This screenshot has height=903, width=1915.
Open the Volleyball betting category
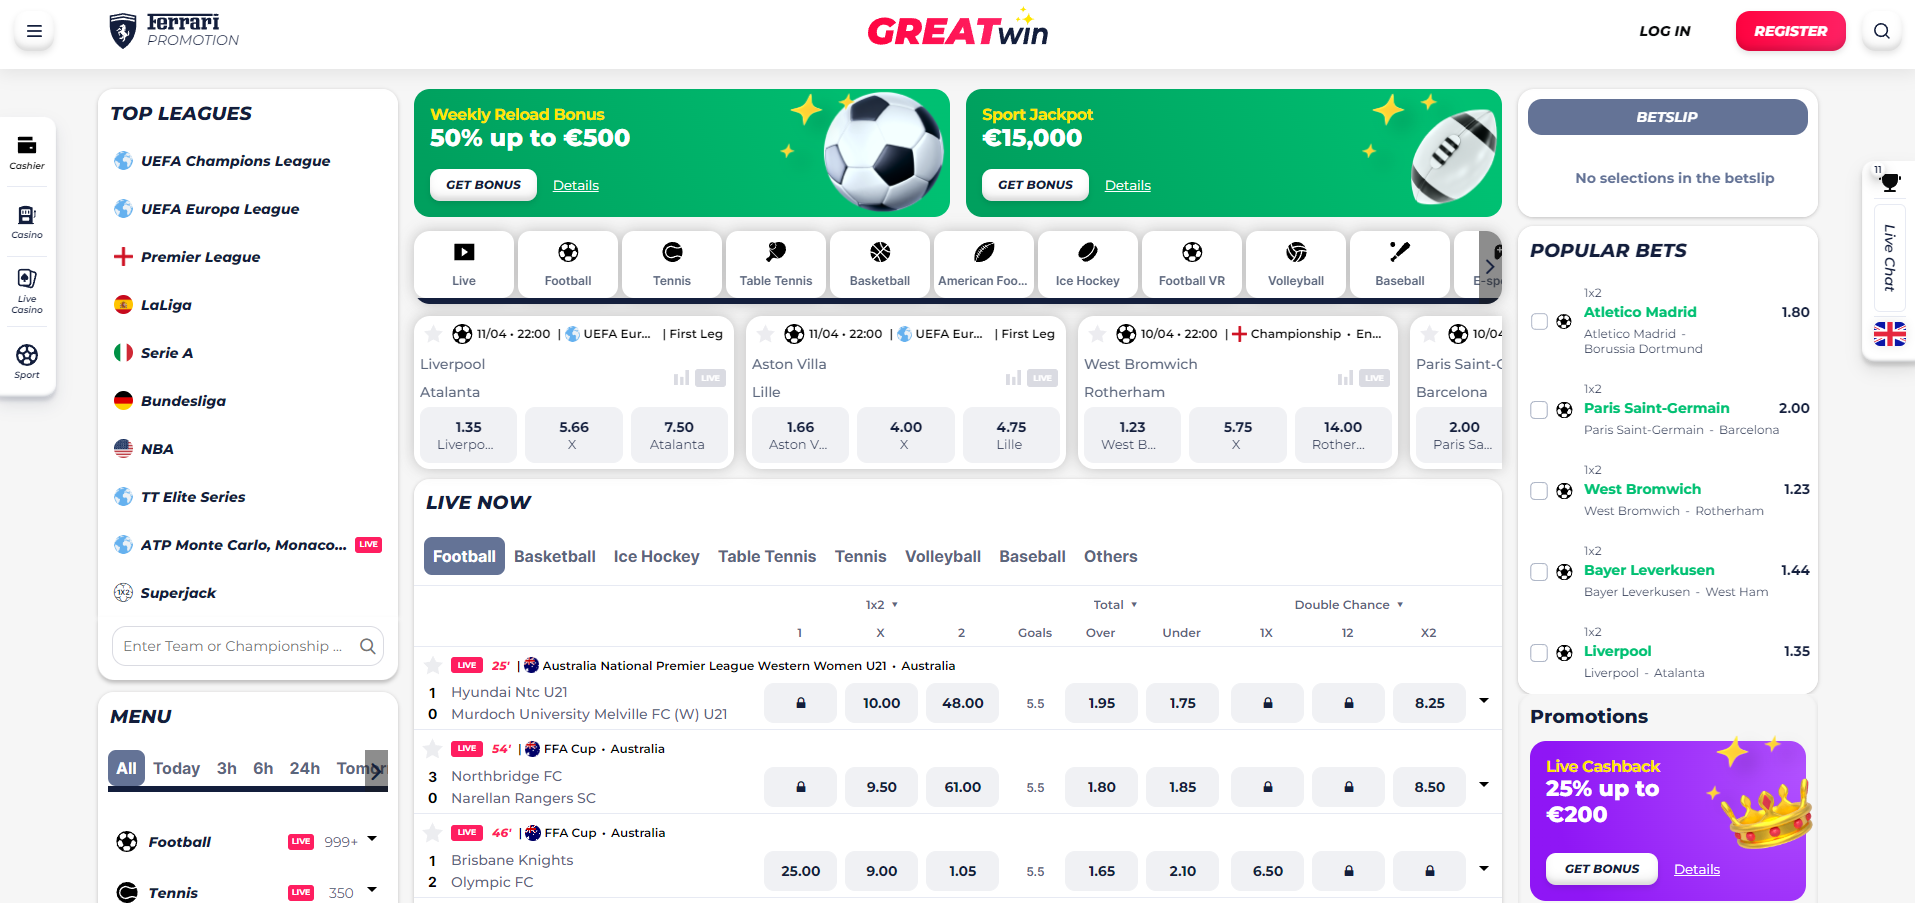[x=1295, y=263]
